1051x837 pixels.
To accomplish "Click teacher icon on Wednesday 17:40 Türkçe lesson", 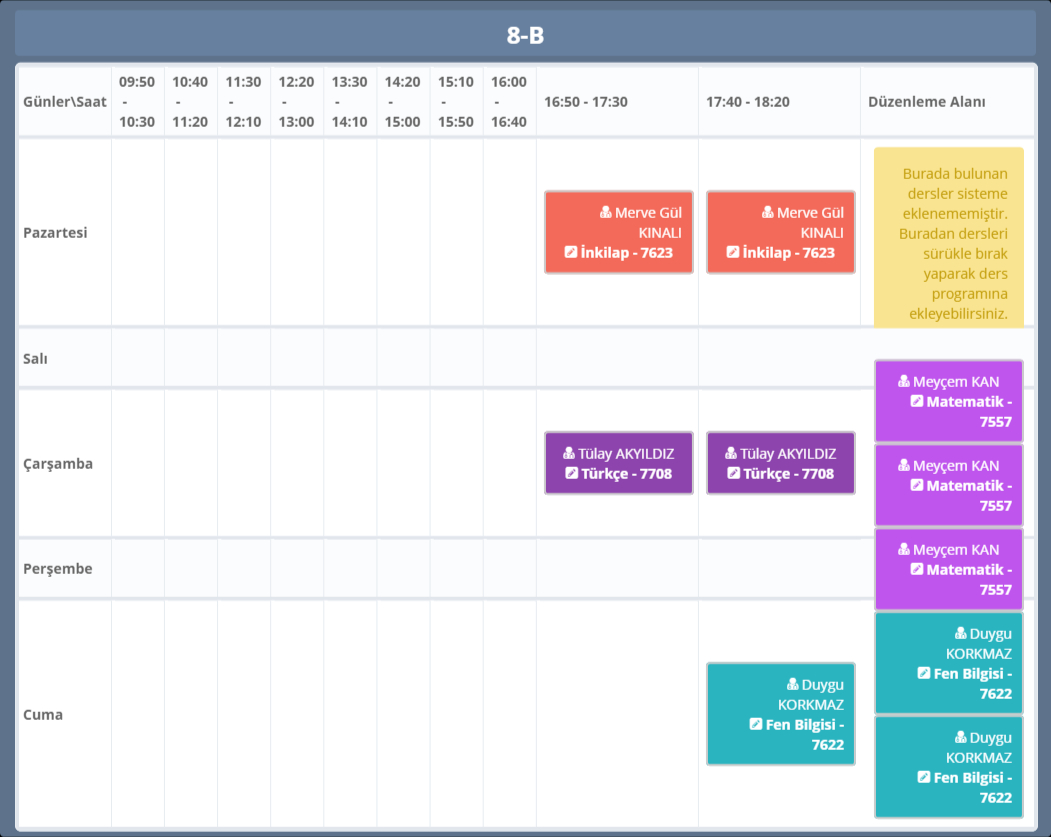I will [731, 454].
